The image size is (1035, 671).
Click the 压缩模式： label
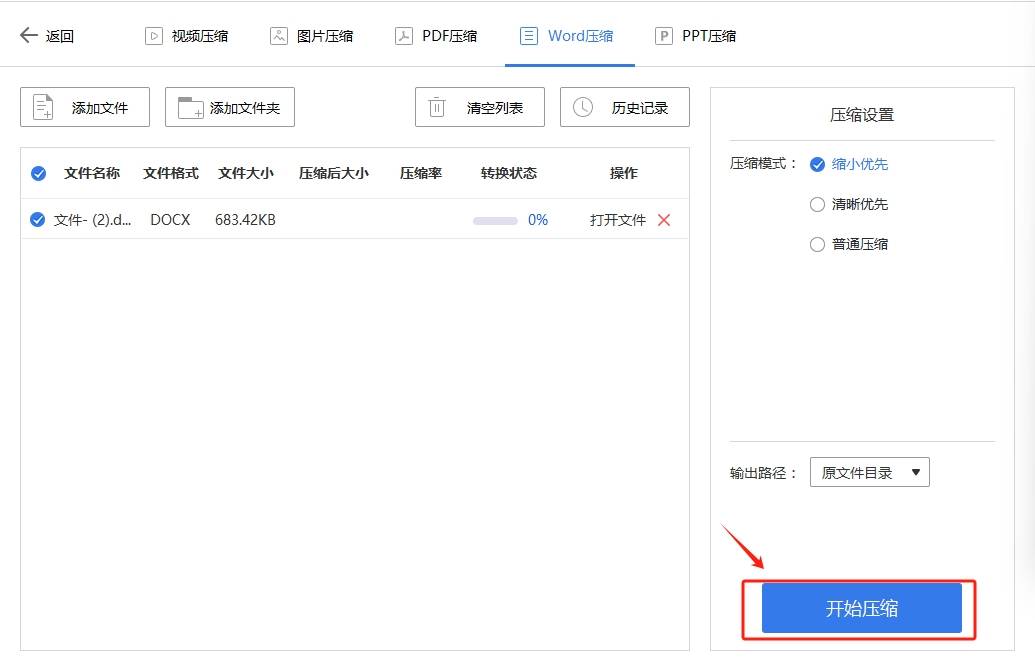pyautogui.click(x=764, y=164)
